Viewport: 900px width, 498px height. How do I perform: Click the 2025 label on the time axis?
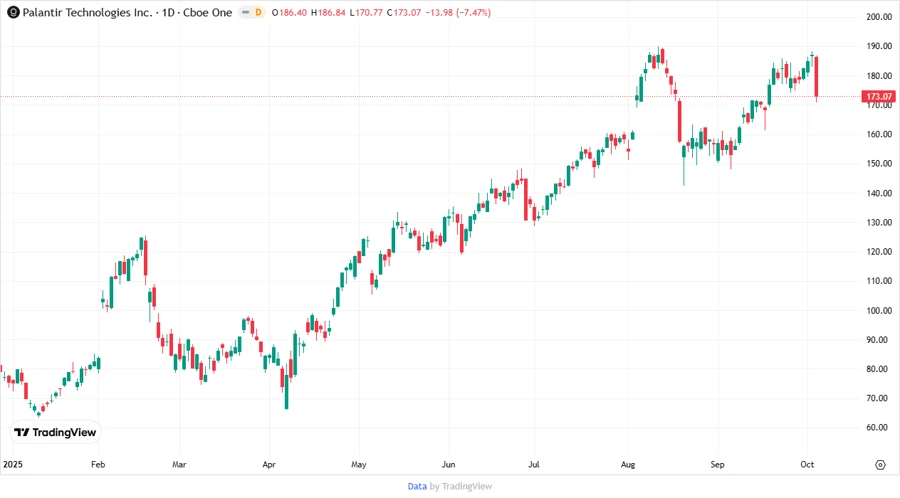(12, 465)
